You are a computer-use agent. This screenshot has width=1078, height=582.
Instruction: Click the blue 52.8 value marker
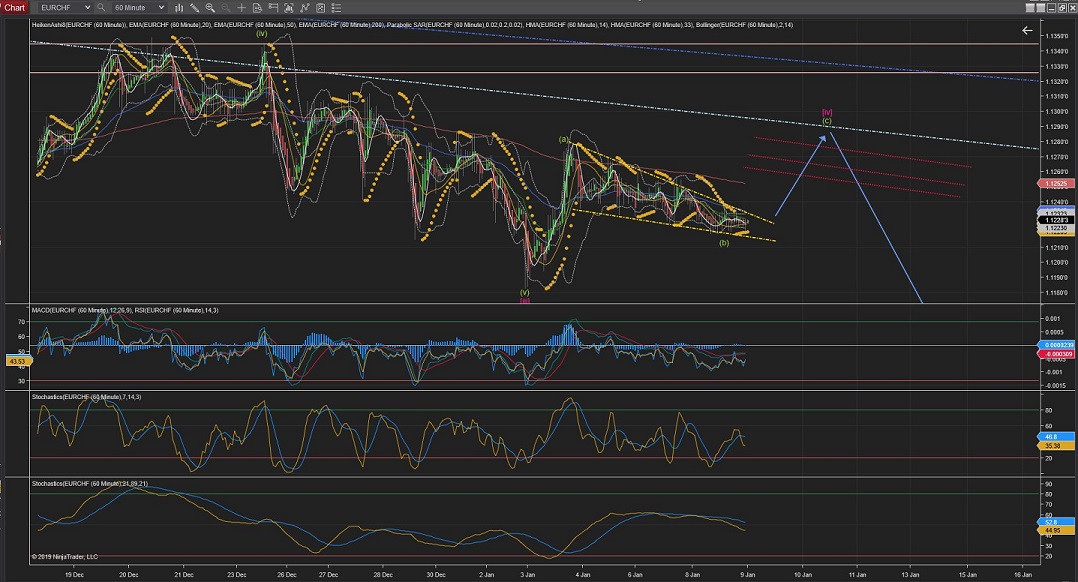1055,522
